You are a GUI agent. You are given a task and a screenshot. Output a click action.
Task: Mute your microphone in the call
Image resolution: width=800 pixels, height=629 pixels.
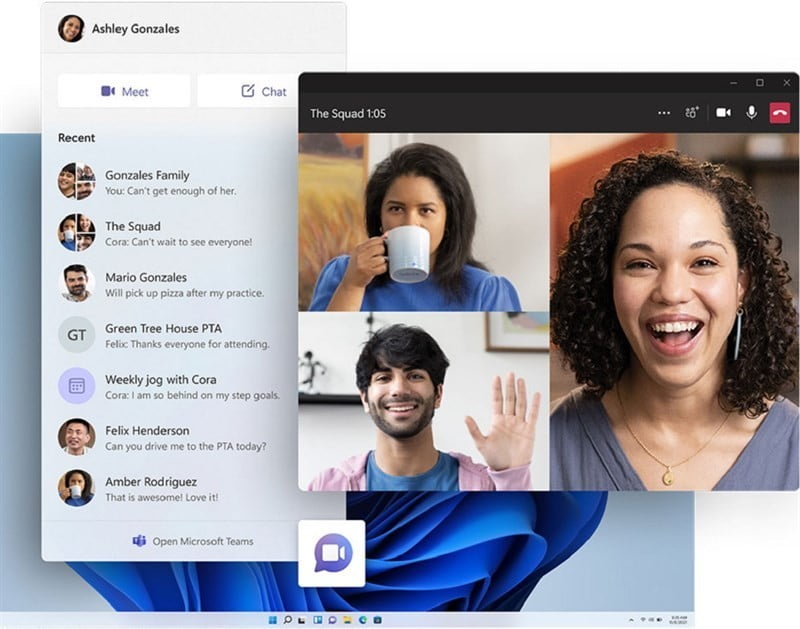coord(752,112)
